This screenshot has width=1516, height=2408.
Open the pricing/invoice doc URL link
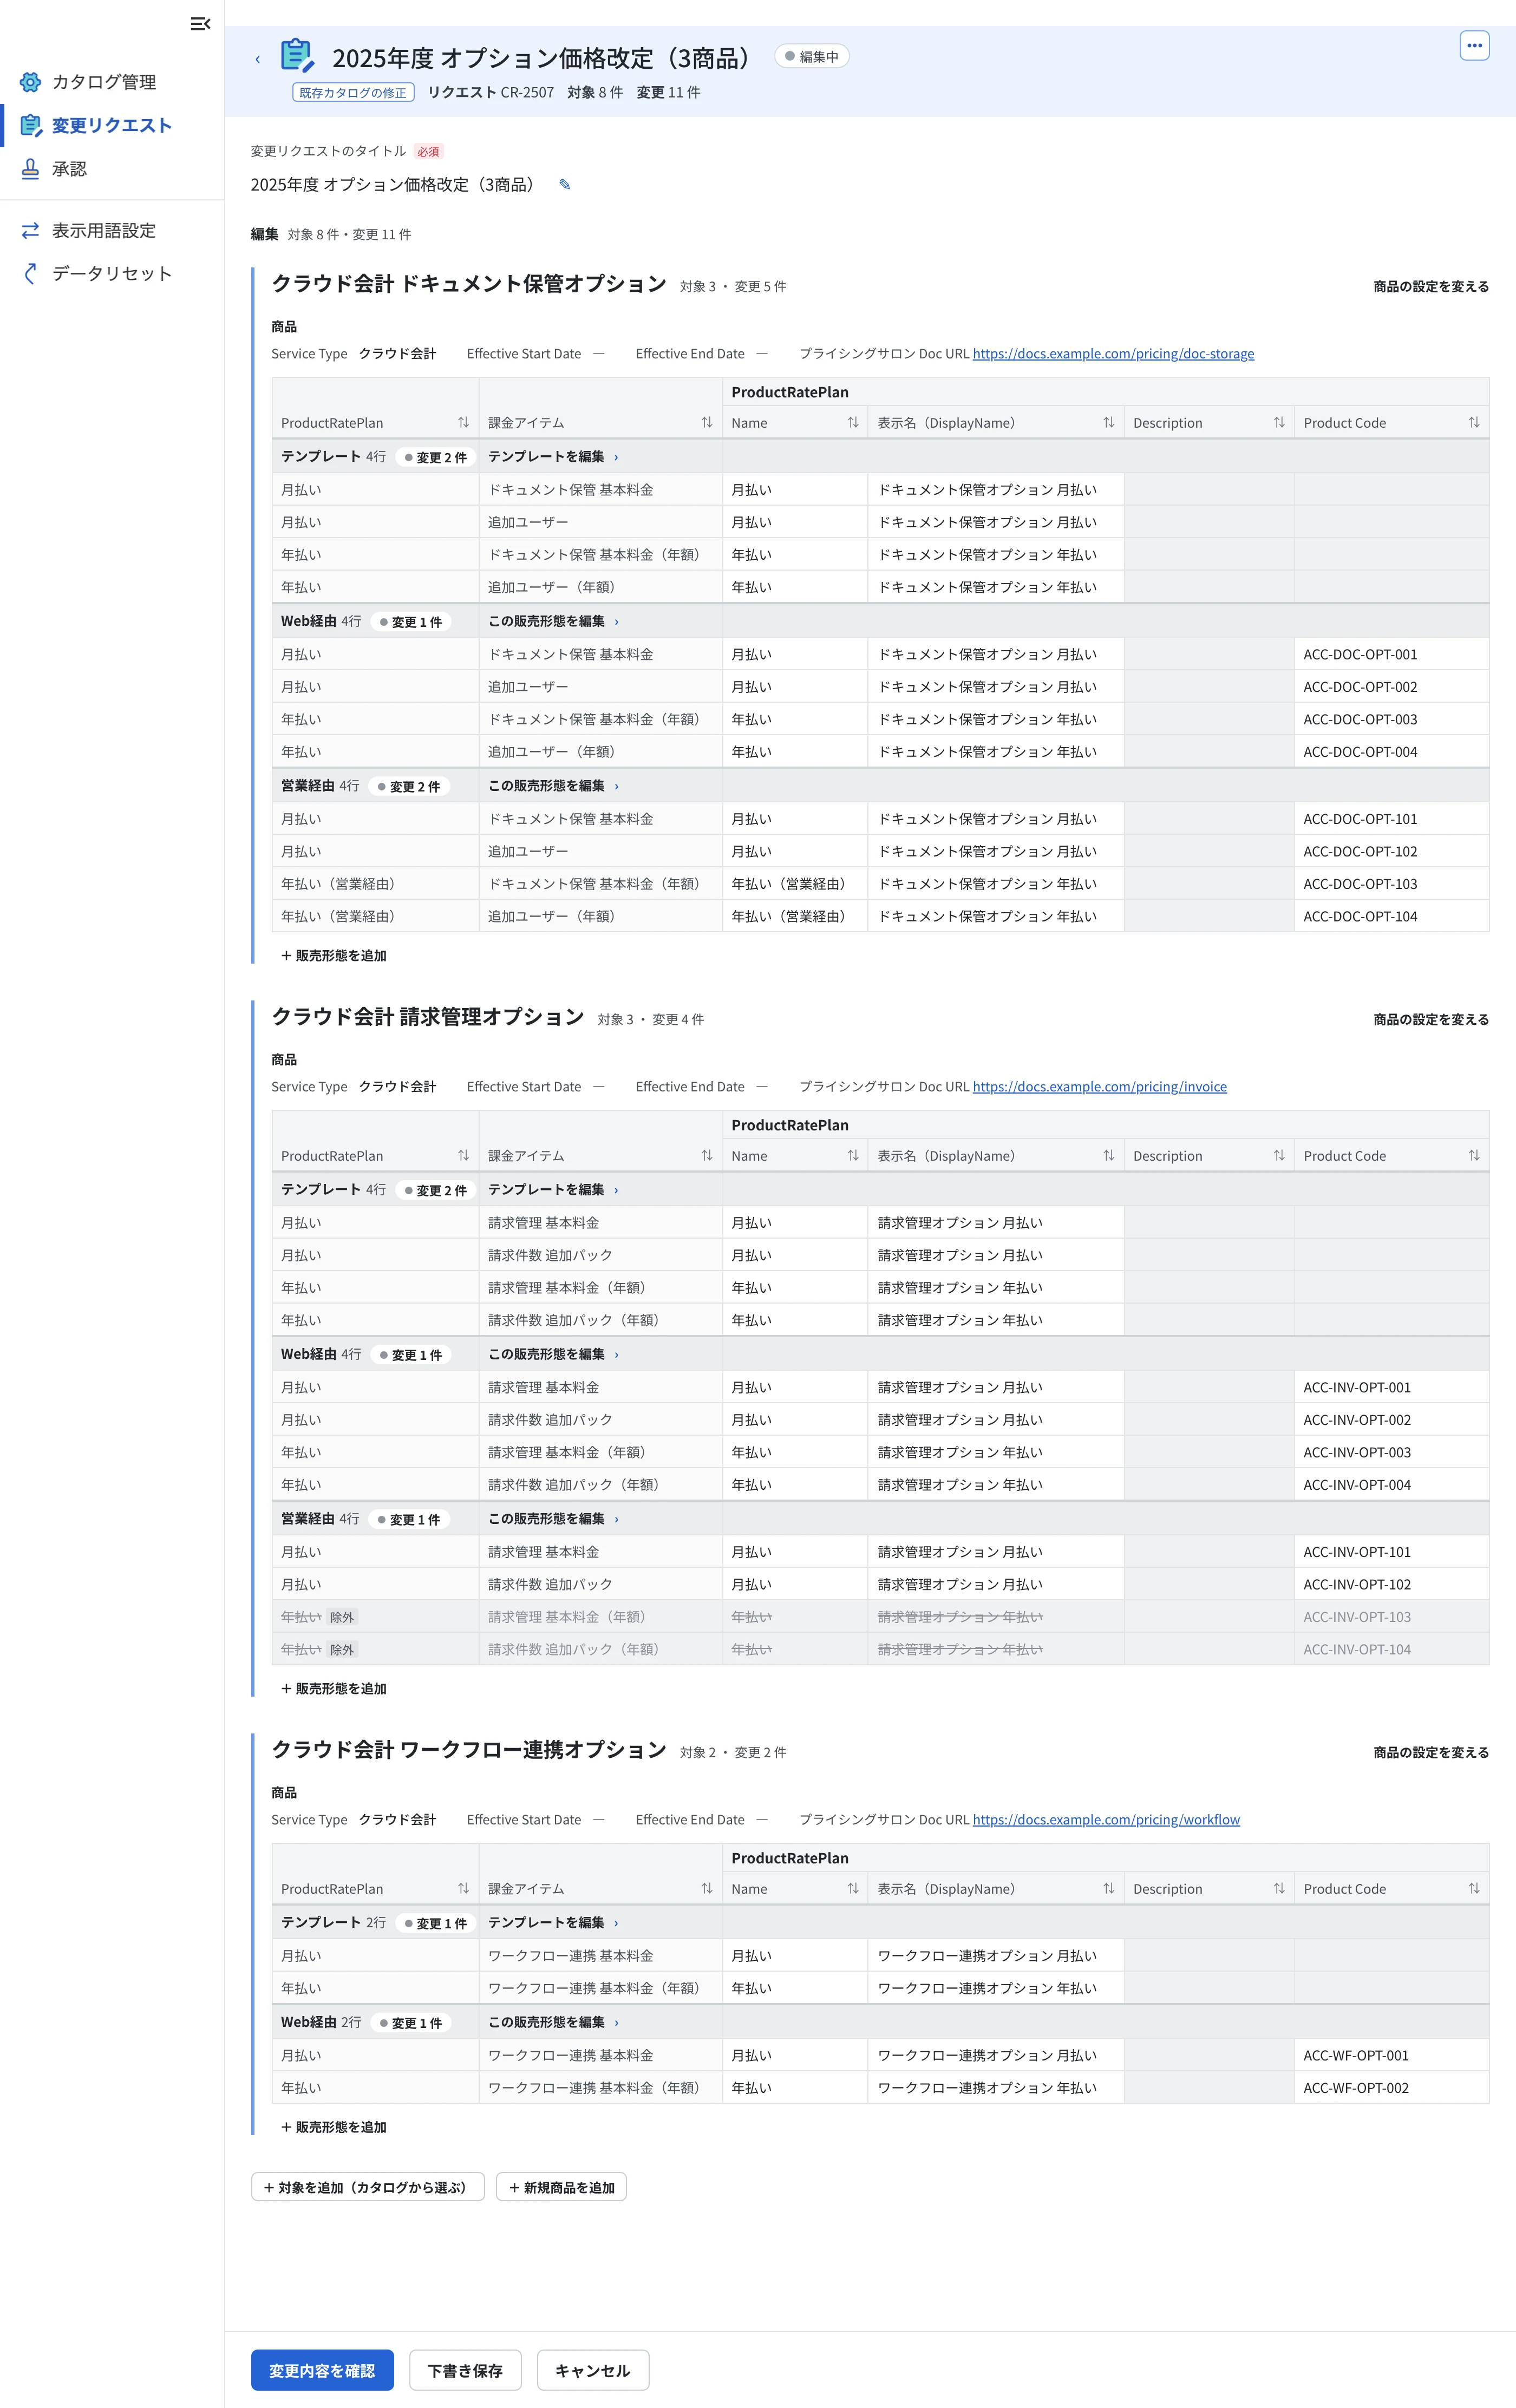pos(1099,1086)
